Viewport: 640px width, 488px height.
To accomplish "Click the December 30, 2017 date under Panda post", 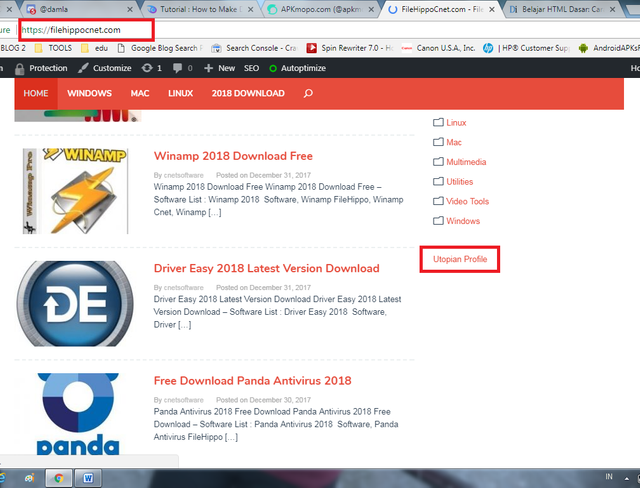I will [280, 400].
